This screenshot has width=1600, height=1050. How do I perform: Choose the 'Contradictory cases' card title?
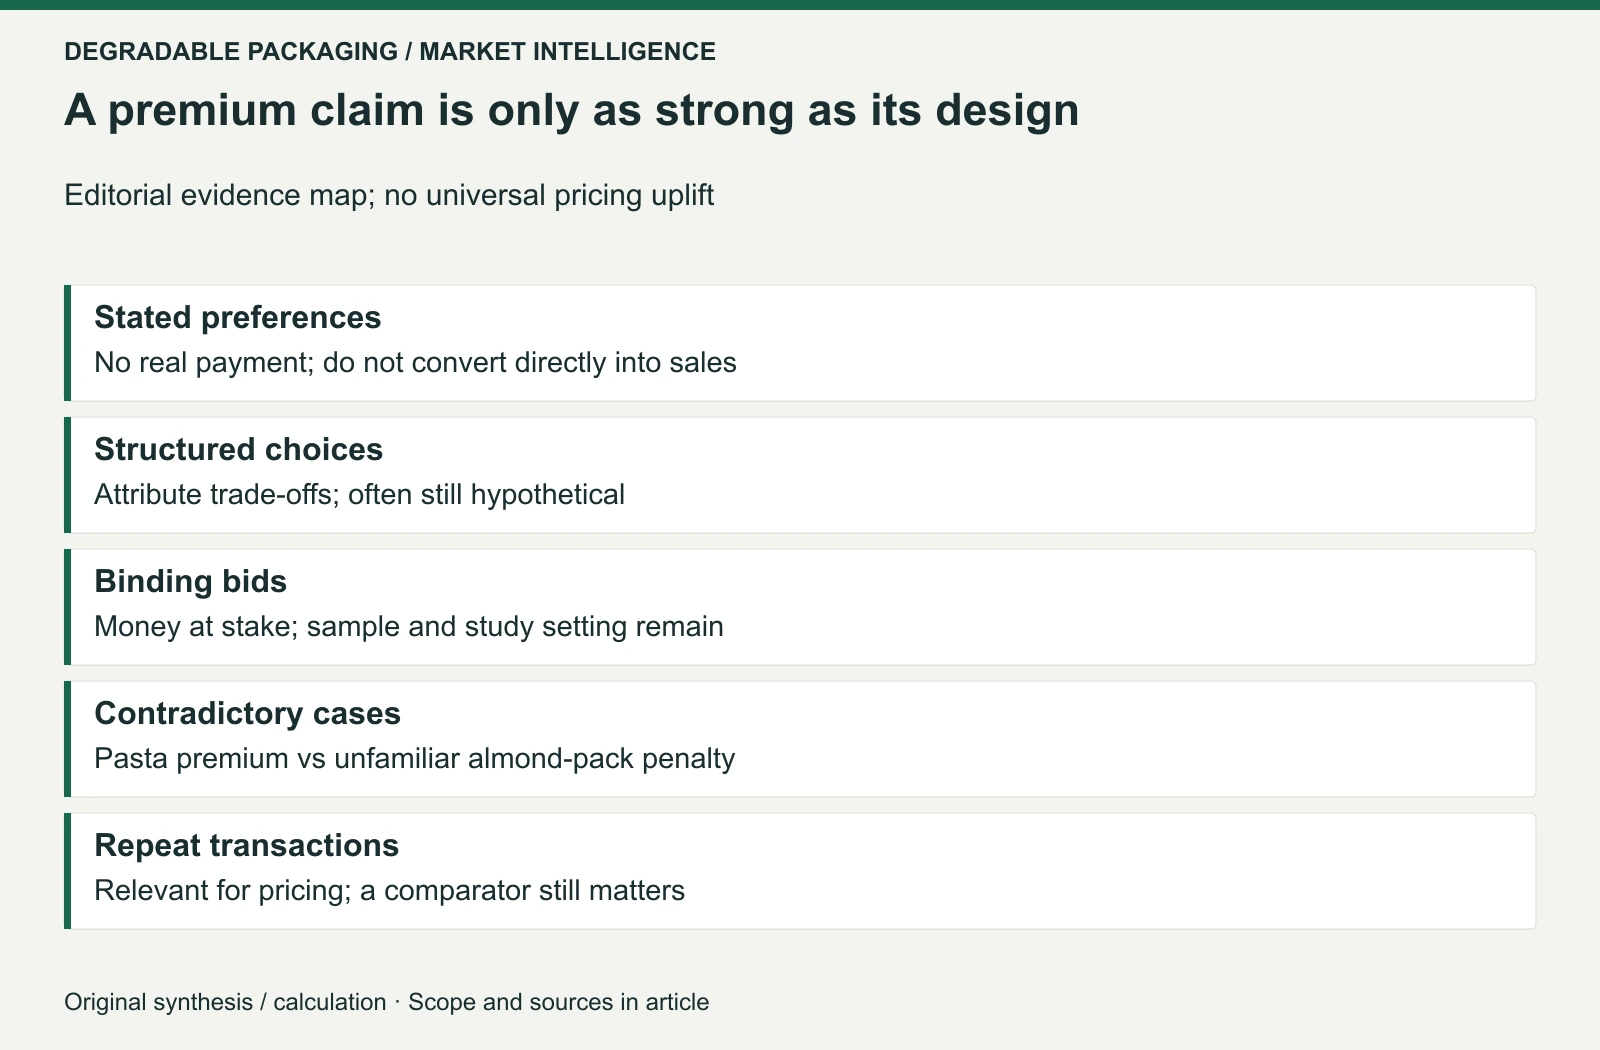(x=247, y=713)
